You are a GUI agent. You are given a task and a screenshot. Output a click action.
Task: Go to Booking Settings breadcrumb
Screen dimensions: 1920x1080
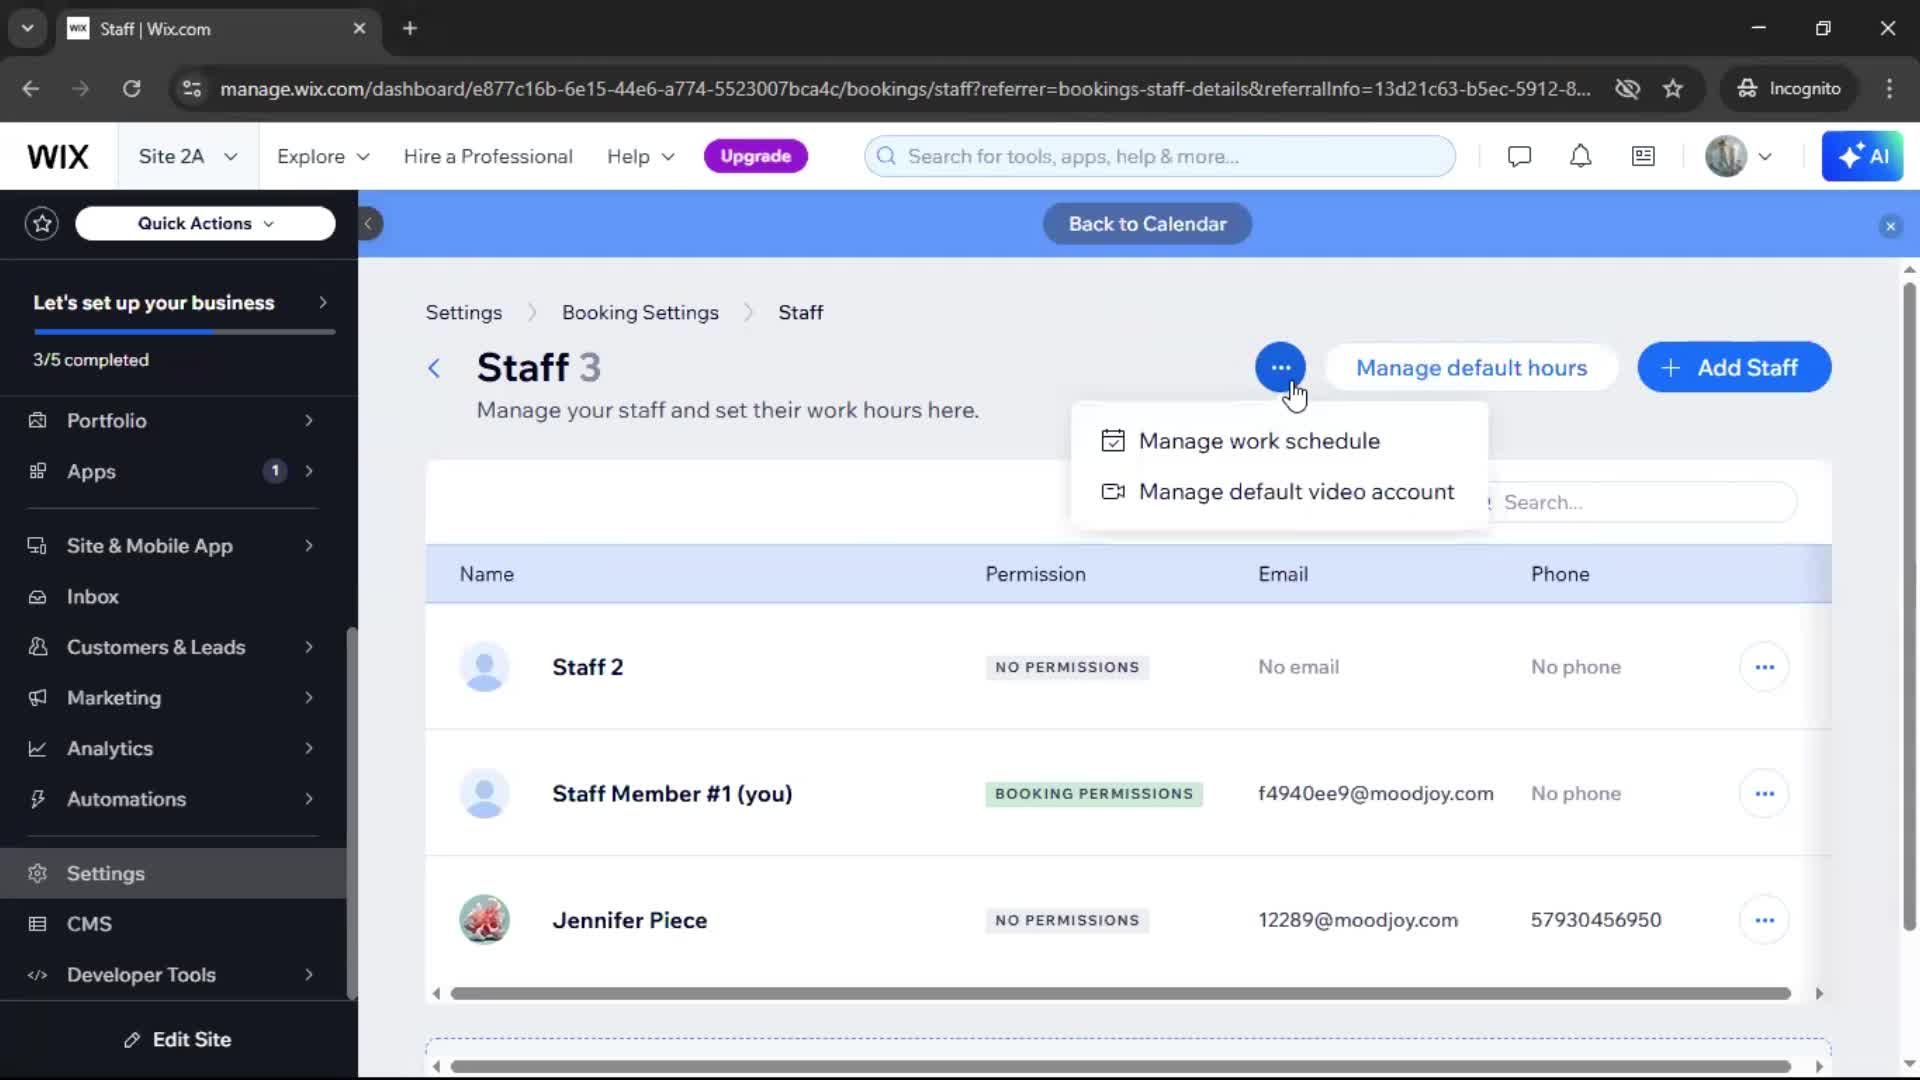click(x=640, y=313)
